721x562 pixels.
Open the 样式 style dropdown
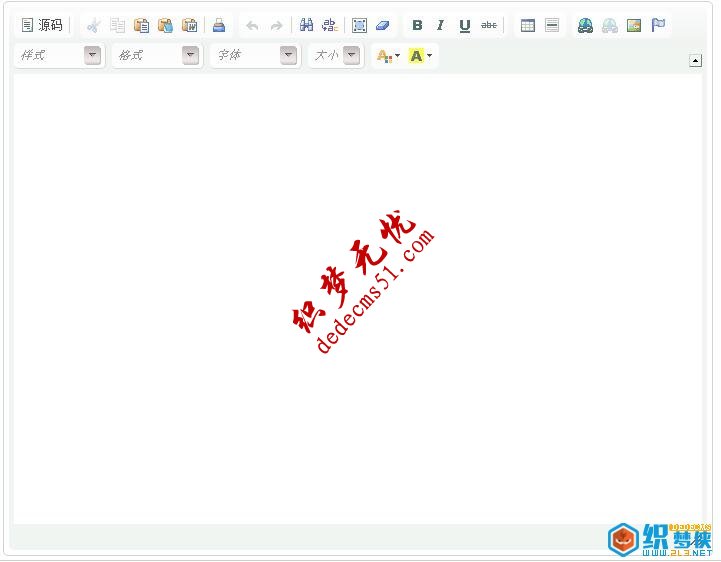(x=60, y=56)
